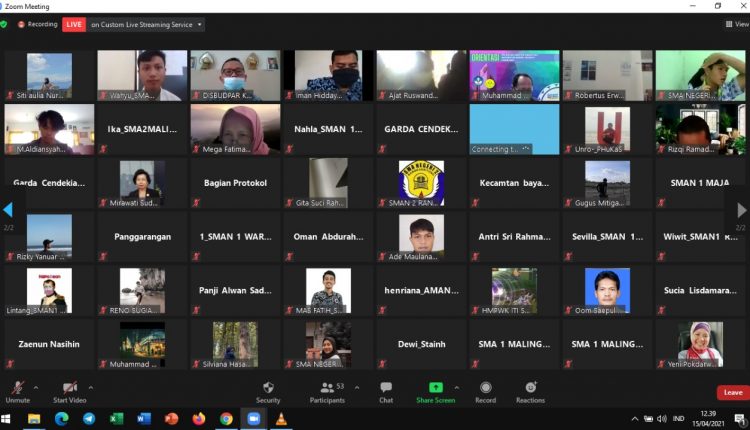Click the green encryption shield icon
Screen dimensions: 750x430
coord(5,24)
